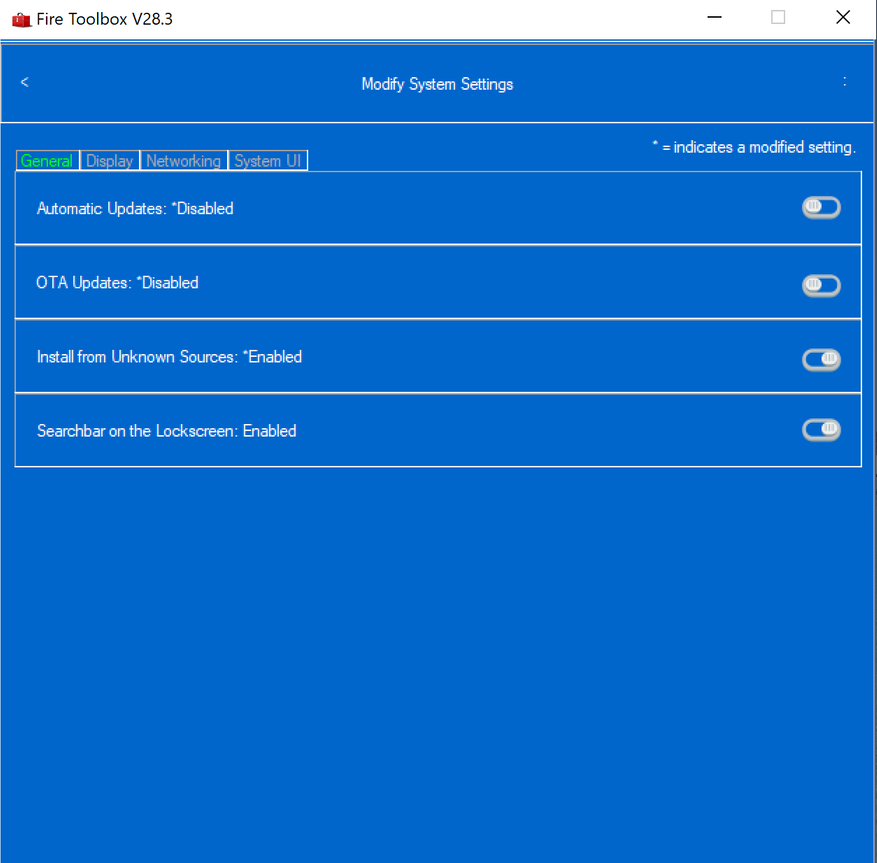Toggle the Automatic Updates switch
The image size is (877, 863).
(x=821, y=208)
